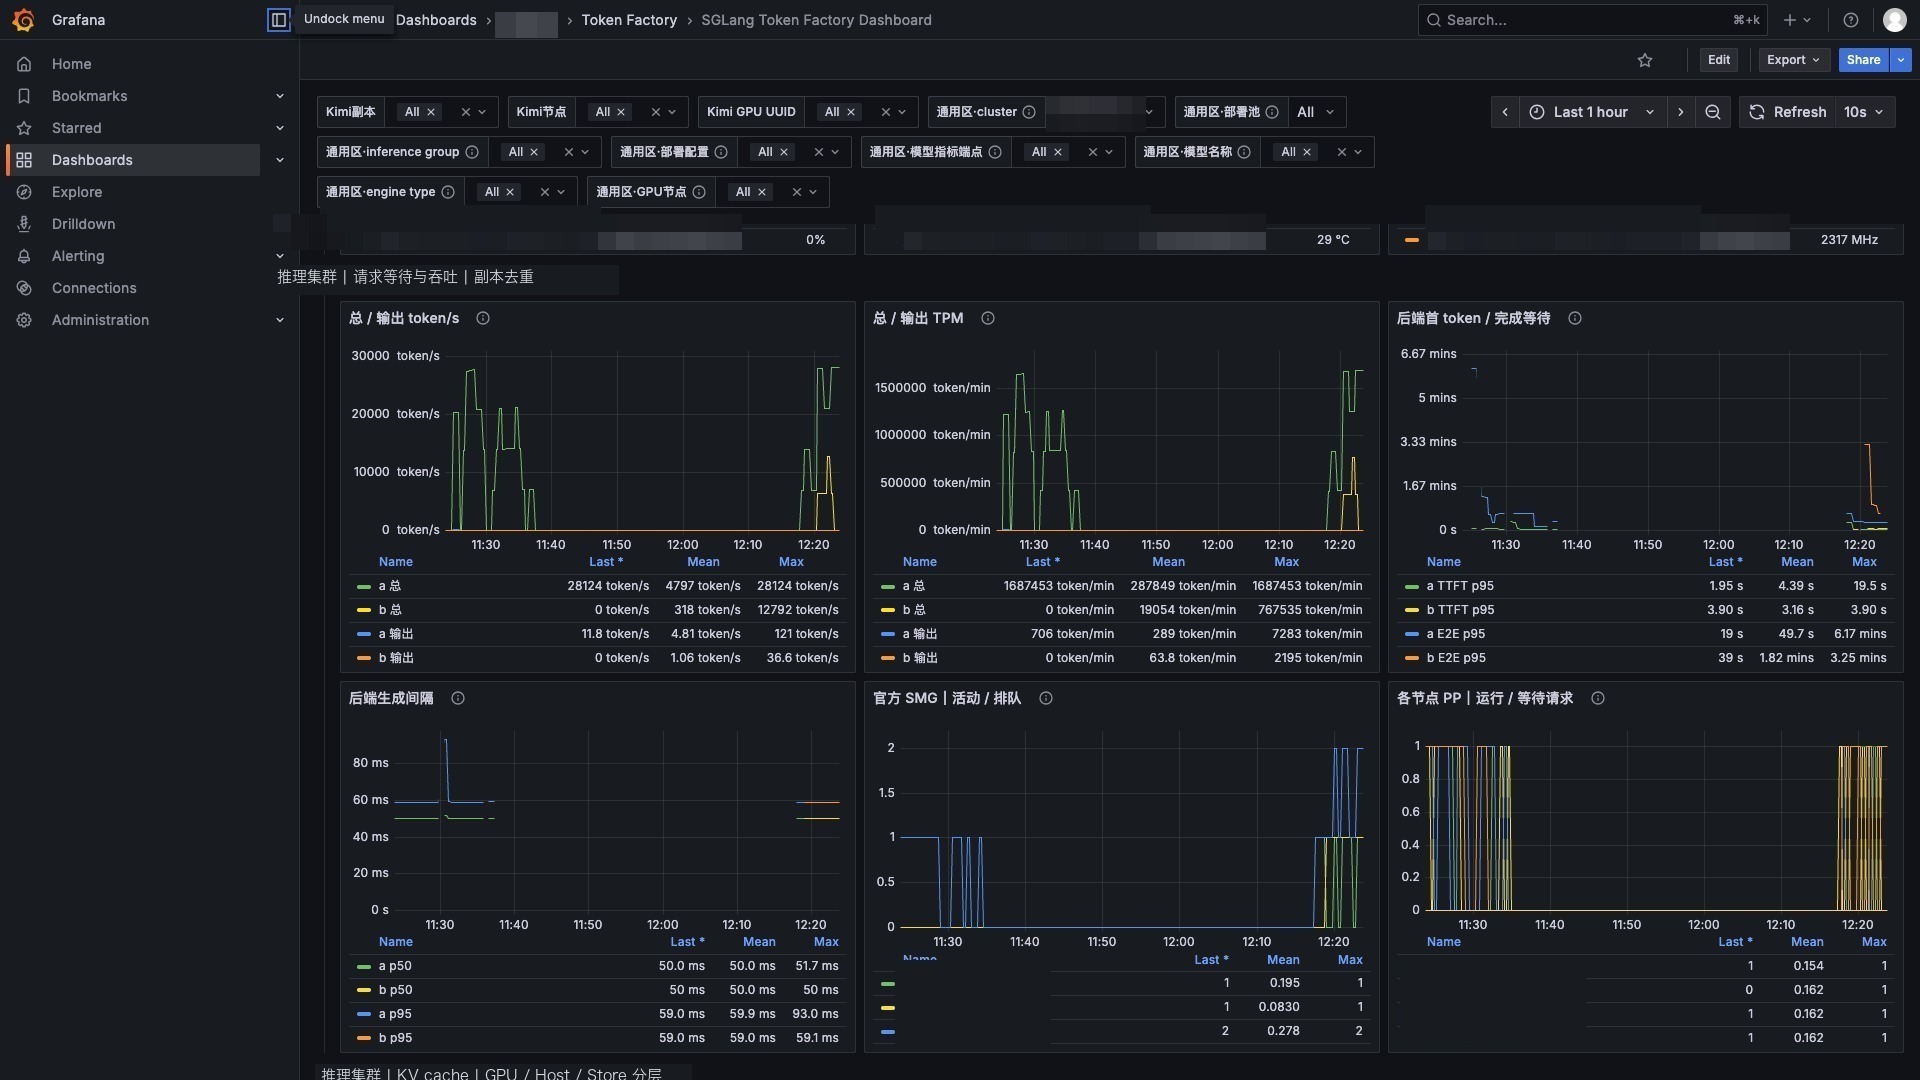Show info for 总 / 输出 token/s panel
The image size is (1920, 1080).
point(483,318)
